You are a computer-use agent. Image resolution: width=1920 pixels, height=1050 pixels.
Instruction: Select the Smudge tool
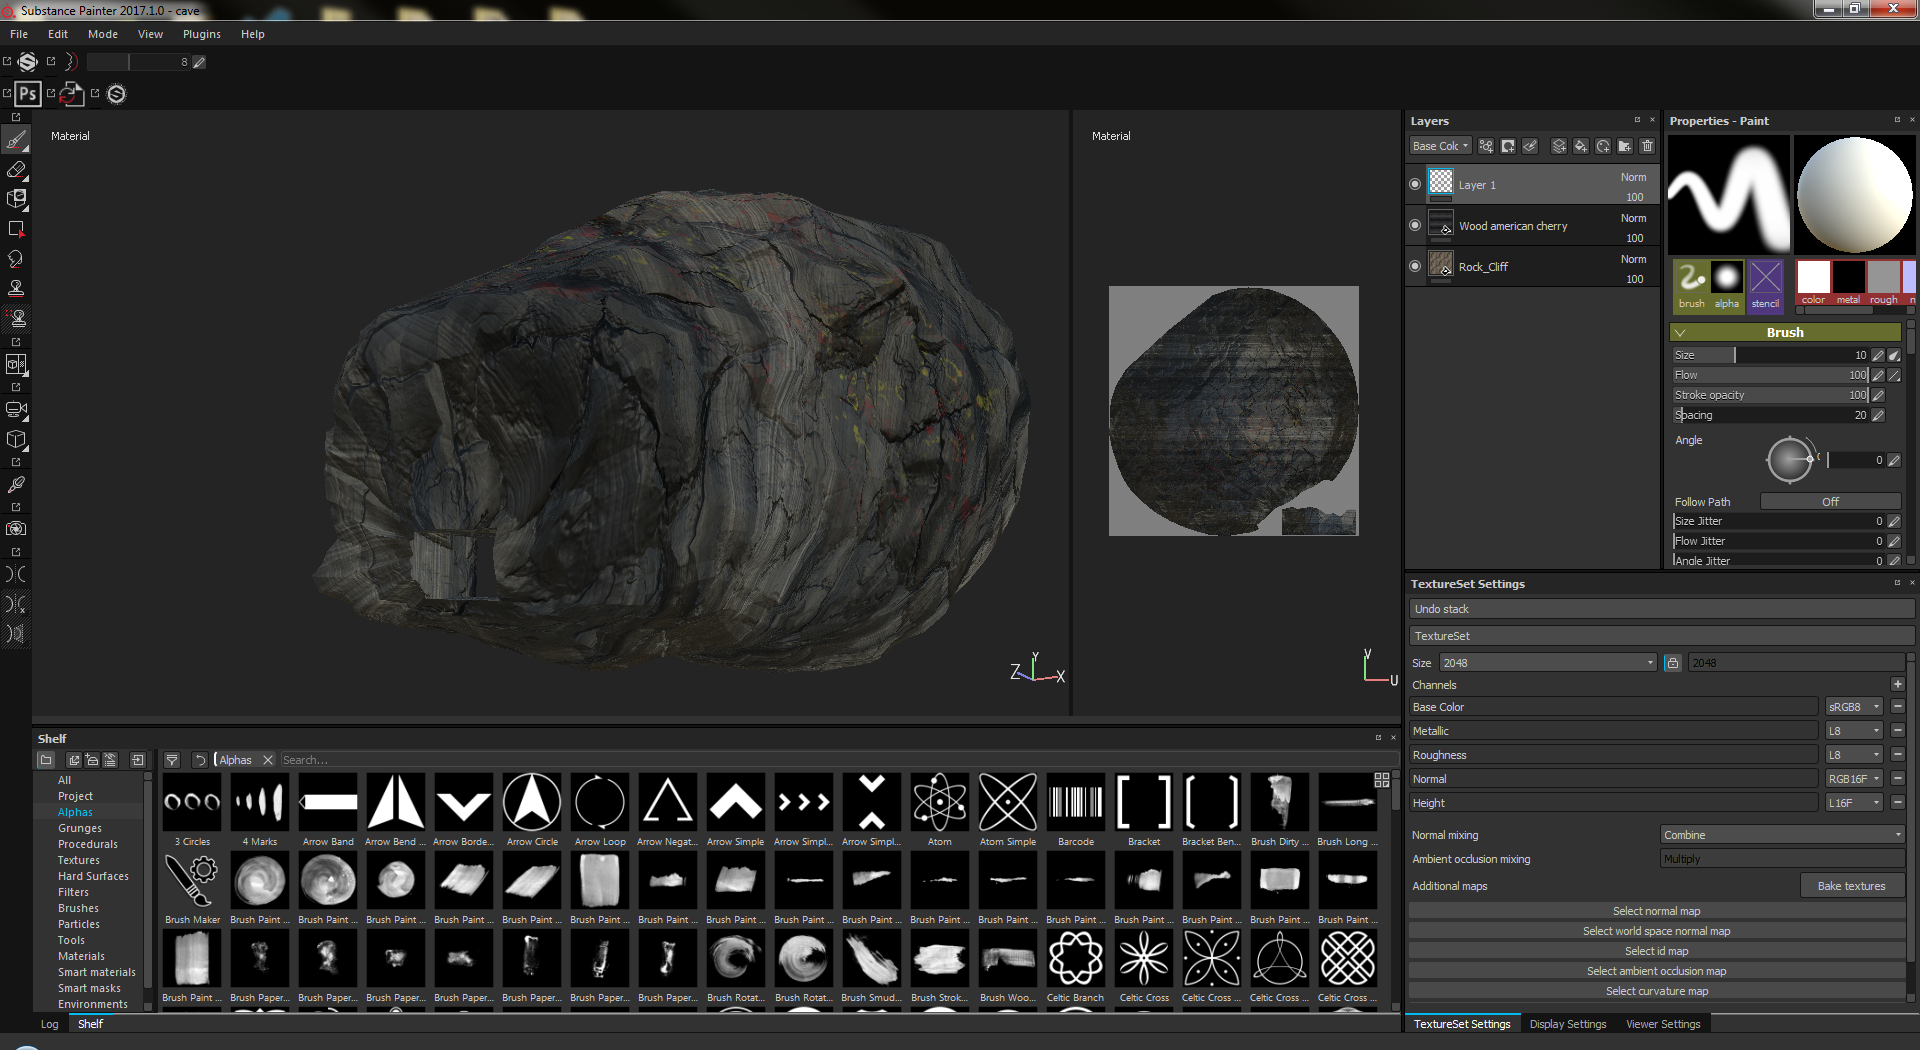(x=16, y=259)
